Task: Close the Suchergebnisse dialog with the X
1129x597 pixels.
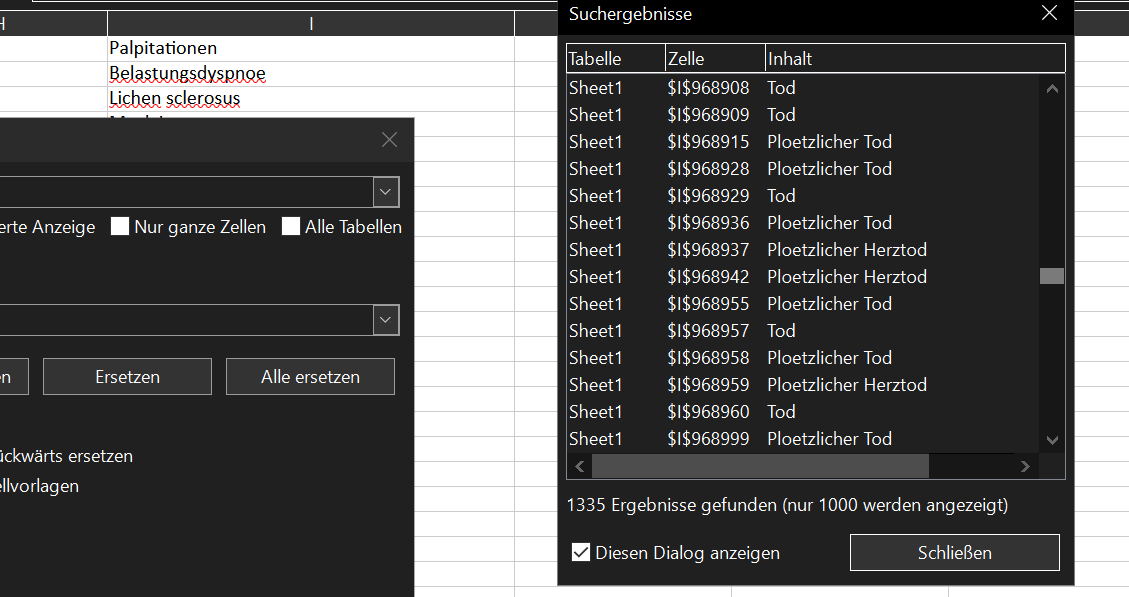Action: pyautogui.click(x=1049, y=14)
